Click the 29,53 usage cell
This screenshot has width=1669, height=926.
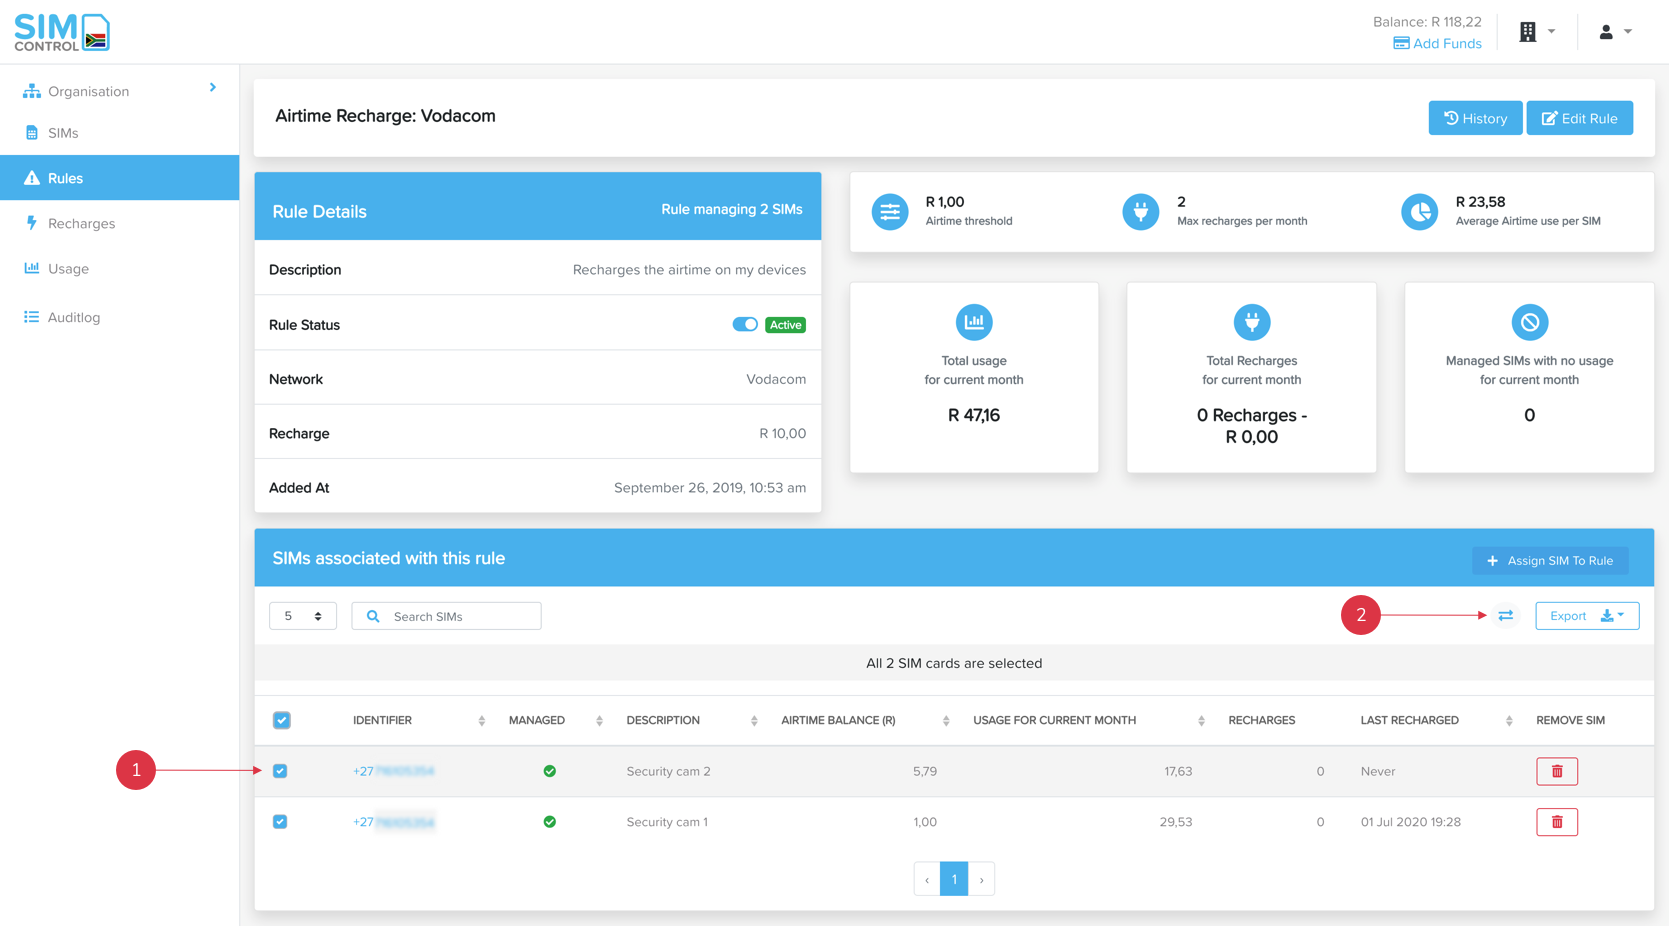[x=1176, y=822]
